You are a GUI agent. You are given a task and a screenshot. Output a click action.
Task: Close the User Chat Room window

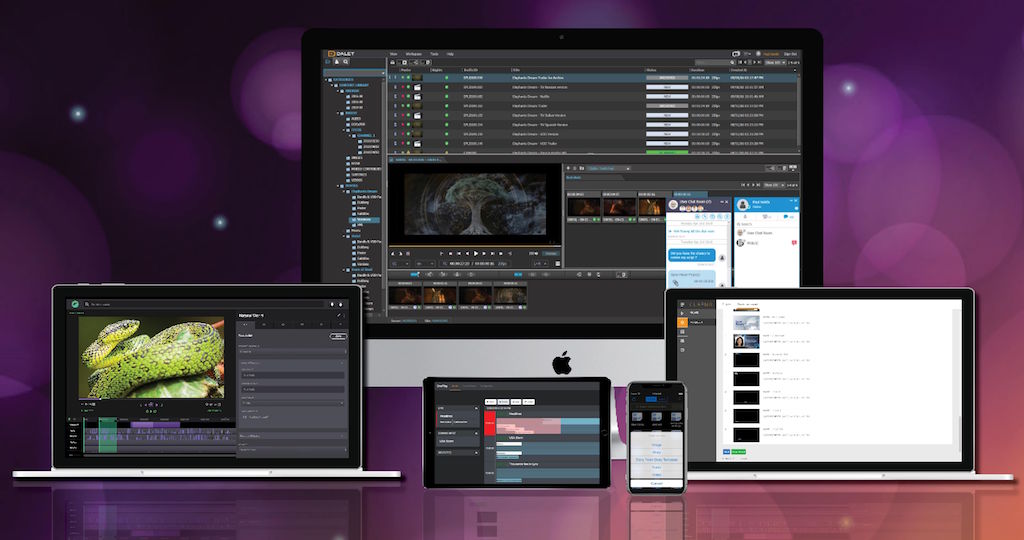[727, 202]
